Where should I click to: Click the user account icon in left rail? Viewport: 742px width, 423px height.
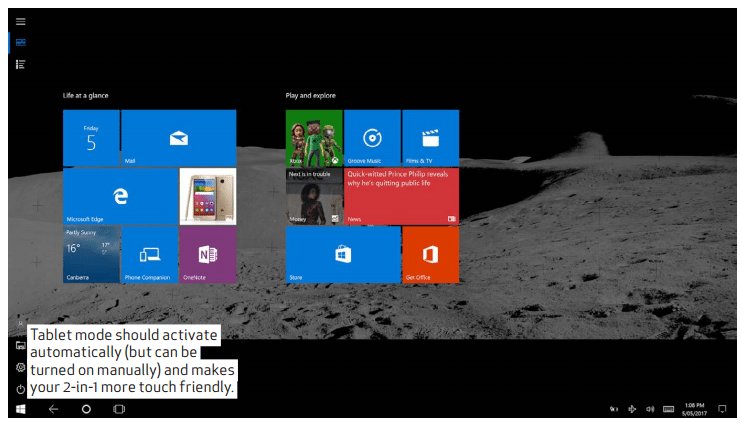pos(20,324)
